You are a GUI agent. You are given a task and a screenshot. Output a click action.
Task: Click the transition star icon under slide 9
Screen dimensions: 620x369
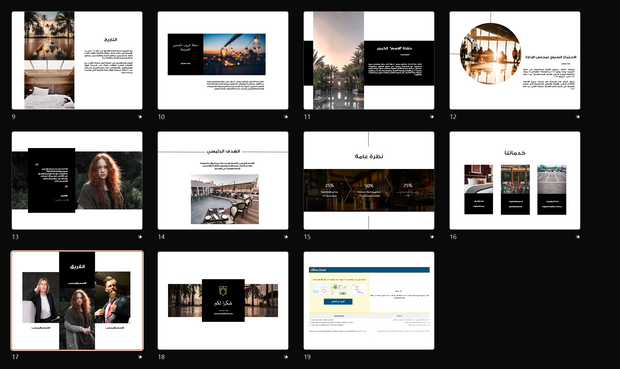click(x=140, y=117)
